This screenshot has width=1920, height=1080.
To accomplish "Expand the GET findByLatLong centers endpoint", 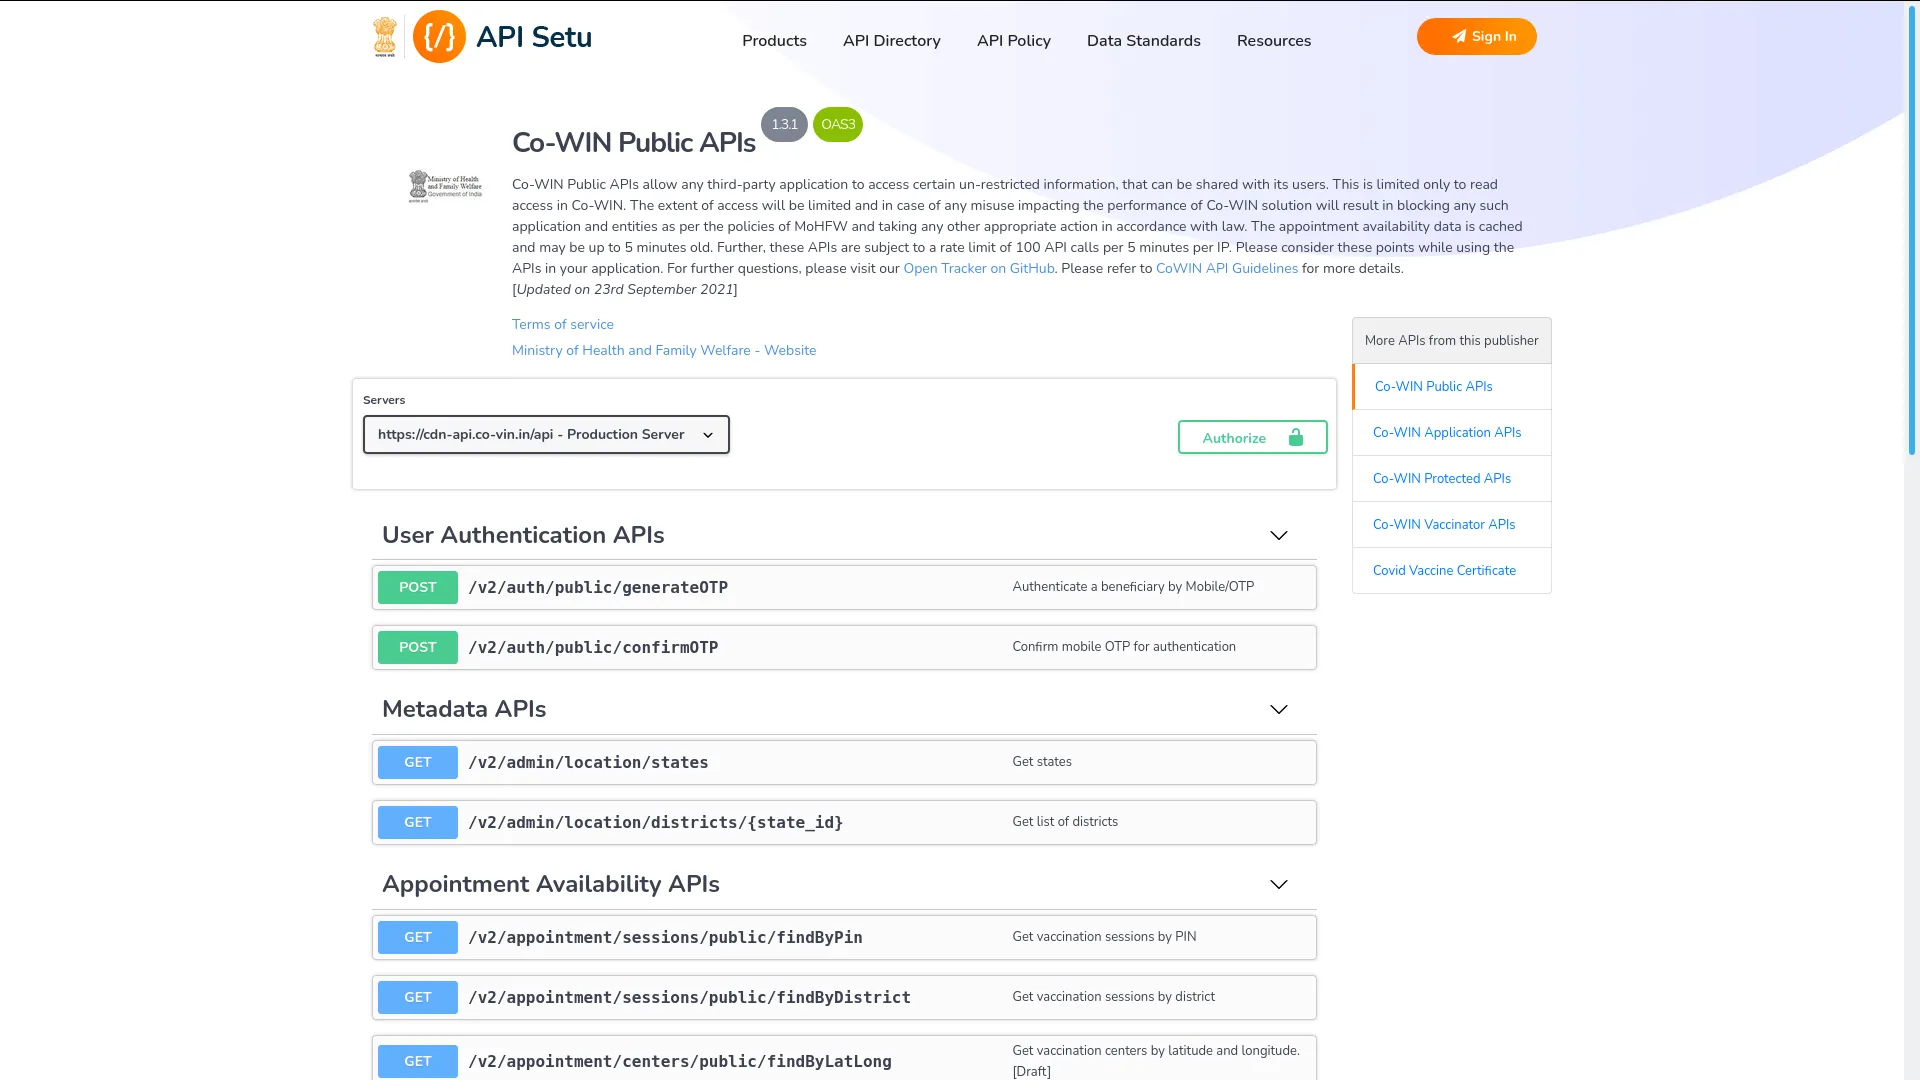I will click(844, 1060).
